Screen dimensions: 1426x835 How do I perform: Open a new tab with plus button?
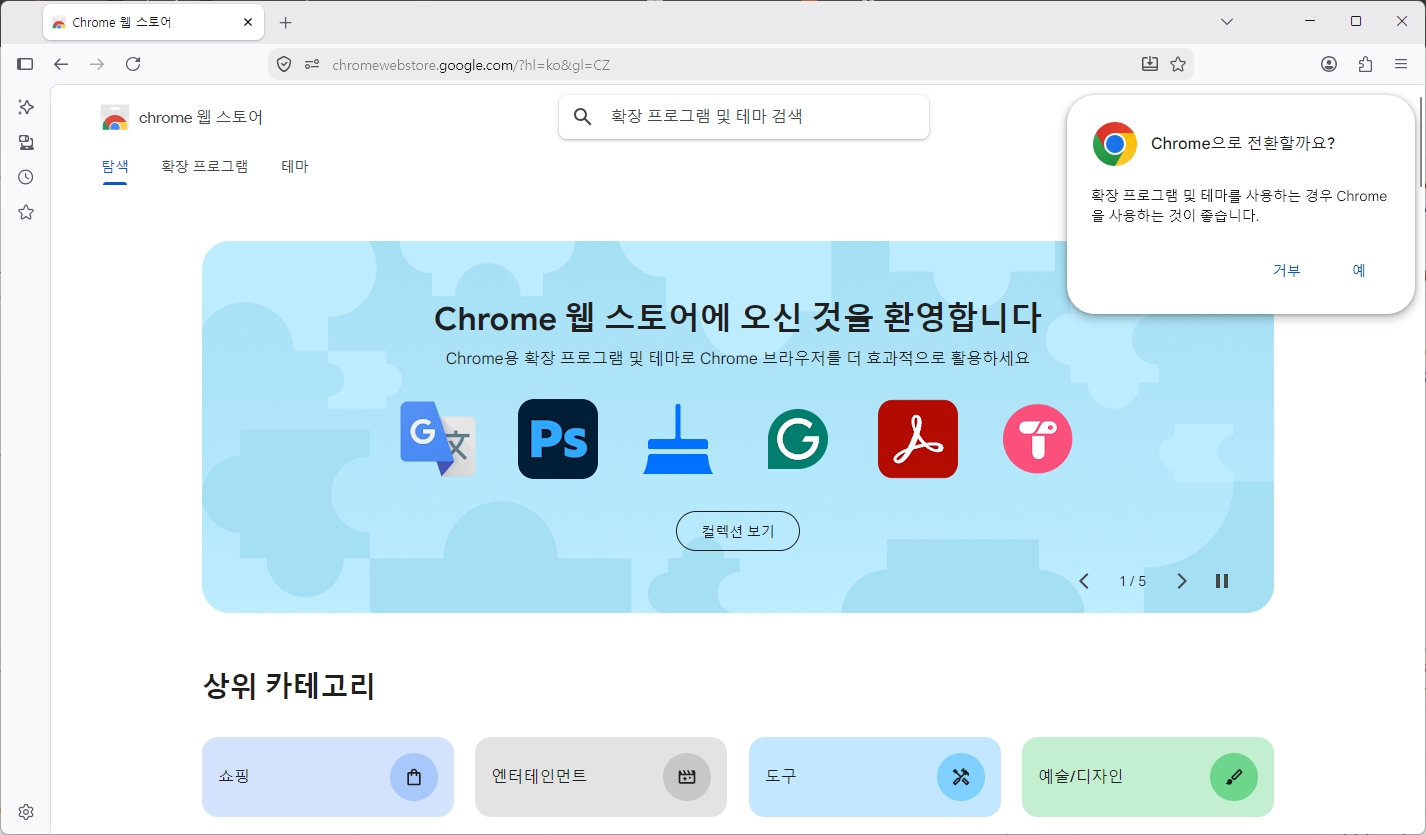286,22
